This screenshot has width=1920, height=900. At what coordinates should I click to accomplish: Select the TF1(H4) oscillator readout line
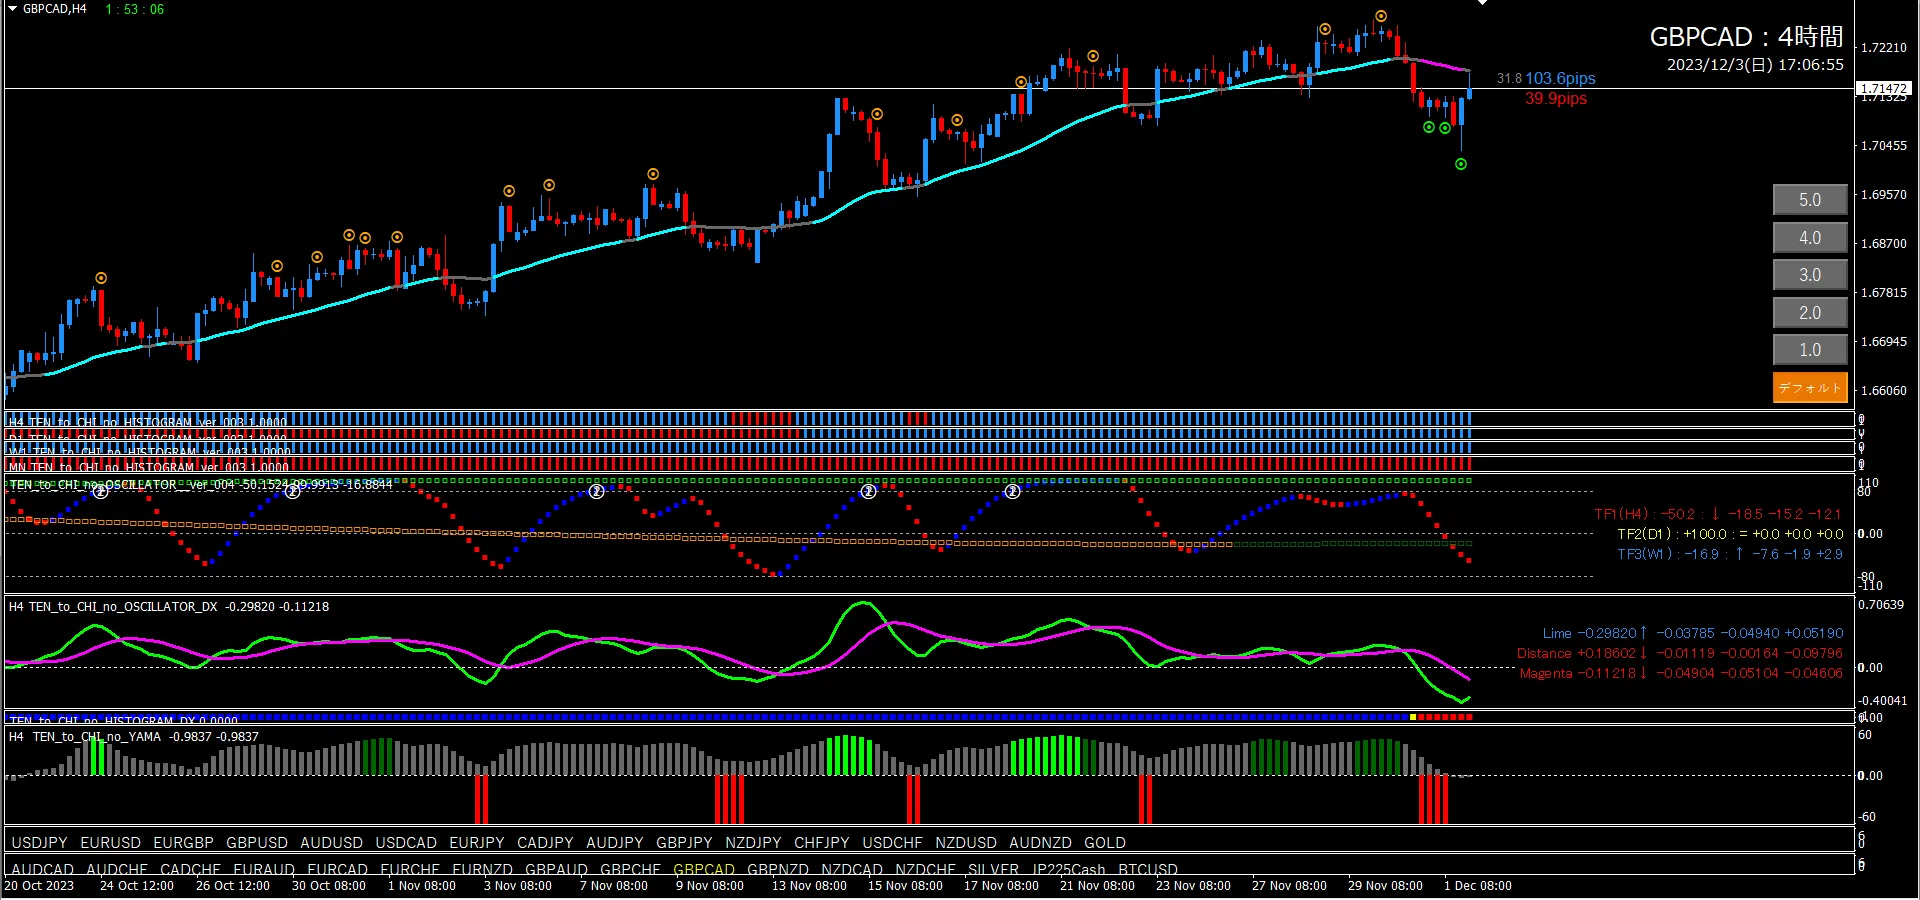1718,514
